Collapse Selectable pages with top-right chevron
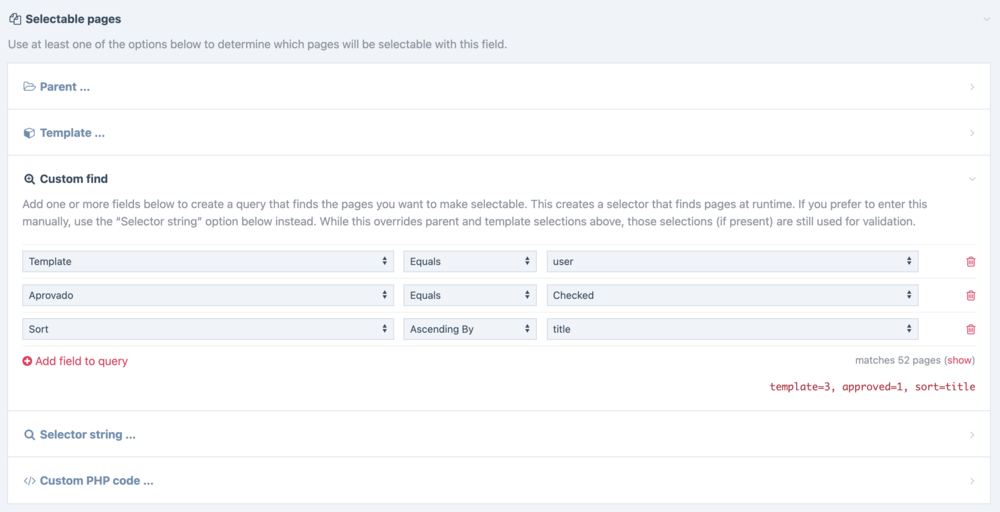Viewport: 1000px width, 512px height. pyautogui.click(x=986, y=19)
